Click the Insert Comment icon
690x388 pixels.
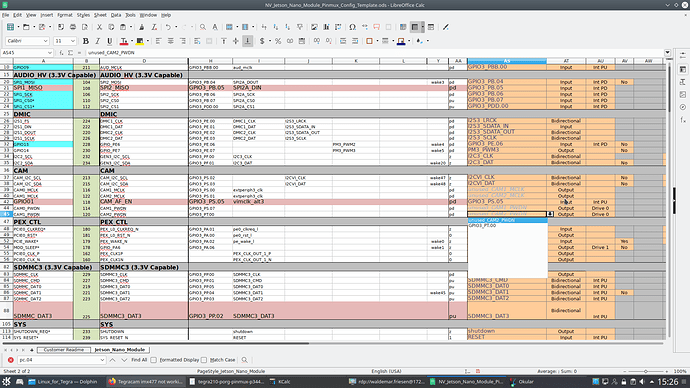(x=377, y=27)
